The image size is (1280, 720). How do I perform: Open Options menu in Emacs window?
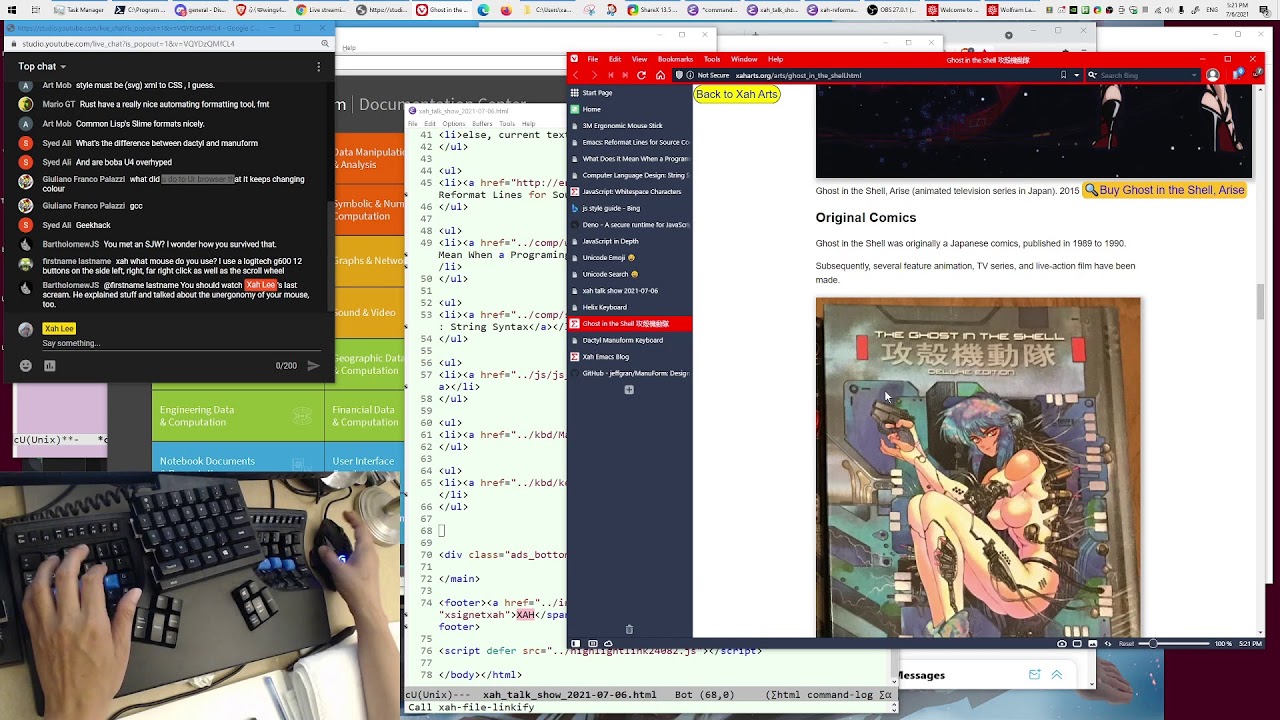click(453, 124)
